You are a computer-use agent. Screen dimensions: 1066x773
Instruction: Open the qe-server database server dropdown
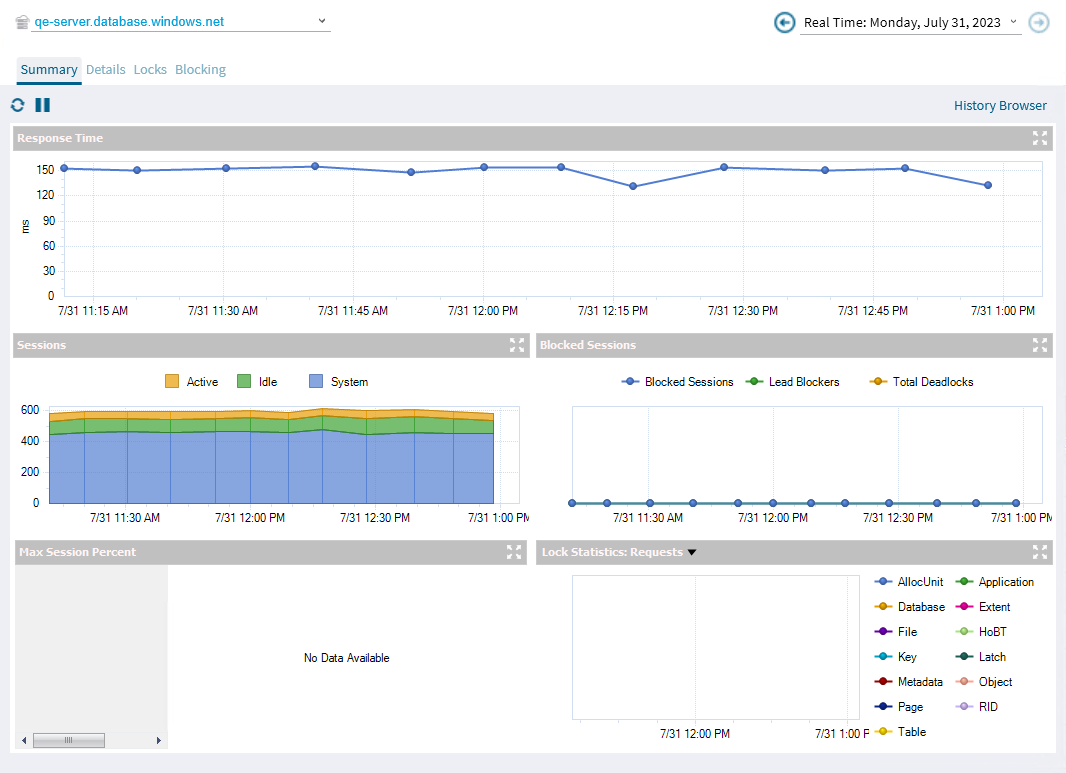click(x=321, y=21)
